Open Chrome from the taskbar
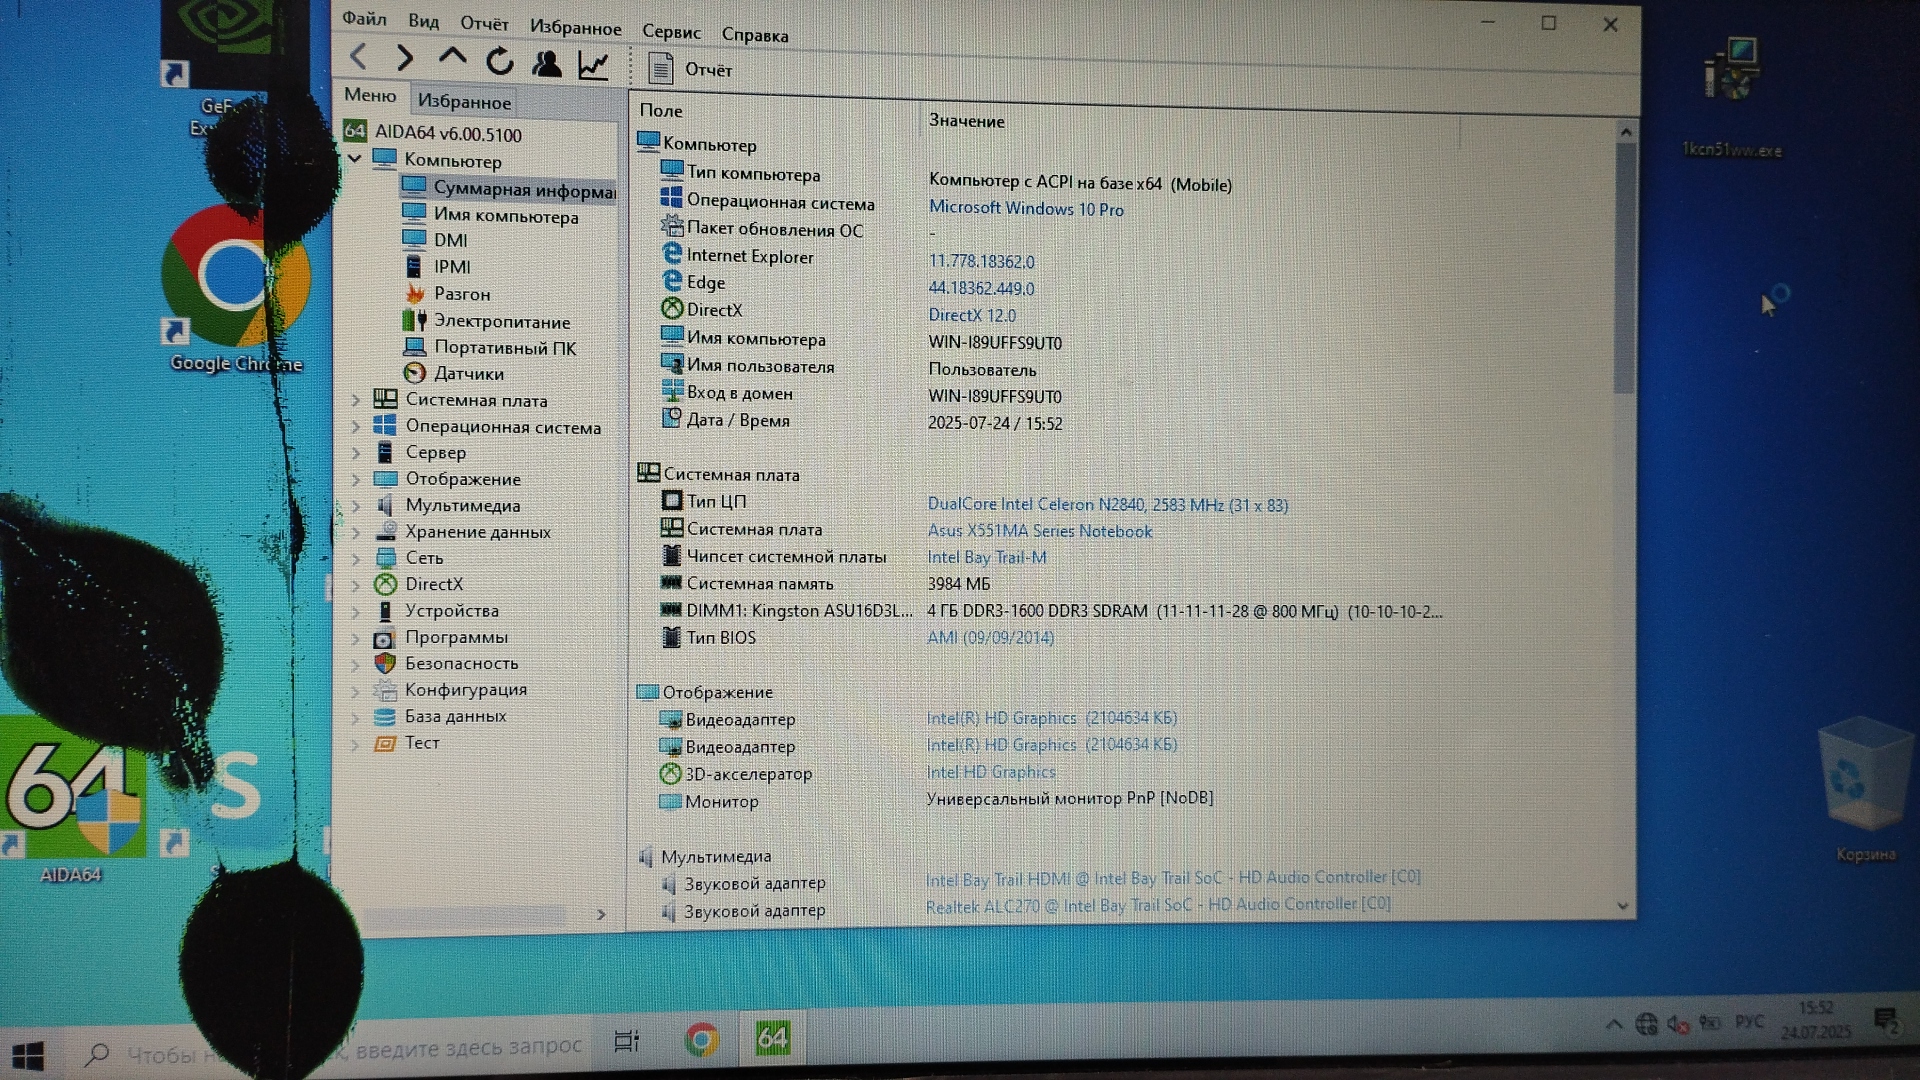Image resolution: width=1920 pixels, height=1080 pixels. 701,1040
